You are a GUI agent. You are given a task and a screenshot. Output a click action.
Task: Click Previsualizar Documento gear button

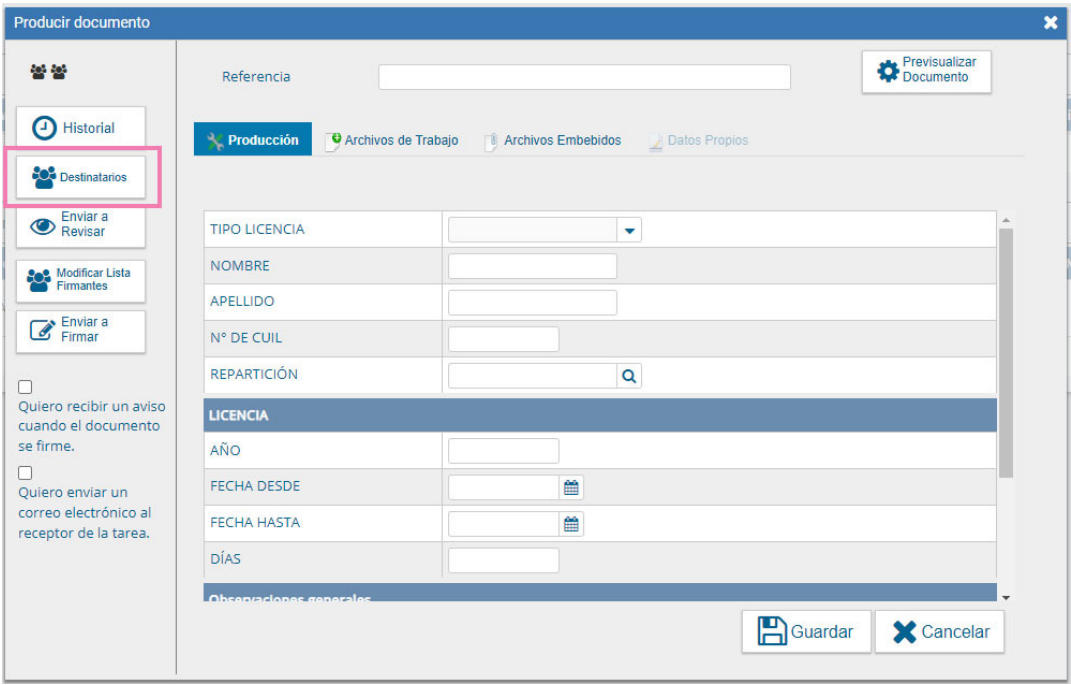pyautogui.click(x=926, y=70)
